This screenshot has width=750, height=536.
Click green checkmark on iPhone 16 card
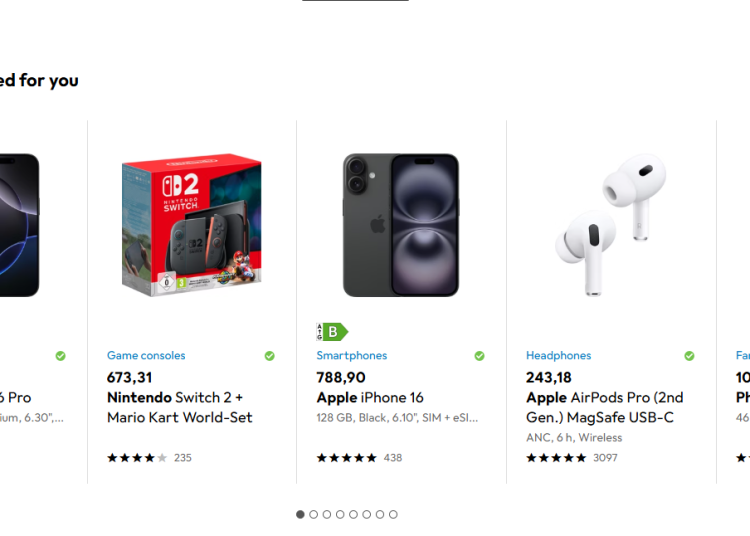[479, 356]
